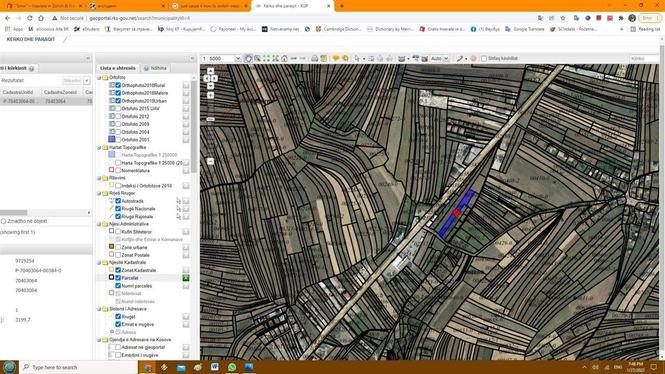Select the P-70403064 search result row
Screen dimensions: 665x374
point(46,101)
